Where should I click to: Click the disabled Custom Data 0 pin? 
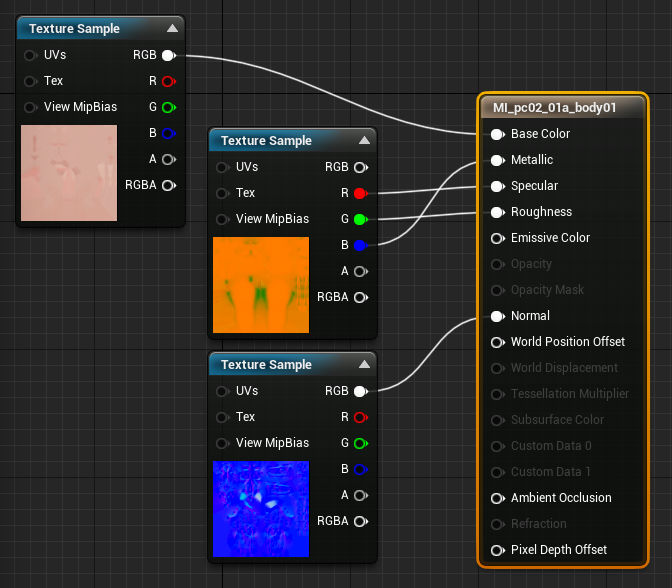(x=498, y=446)
